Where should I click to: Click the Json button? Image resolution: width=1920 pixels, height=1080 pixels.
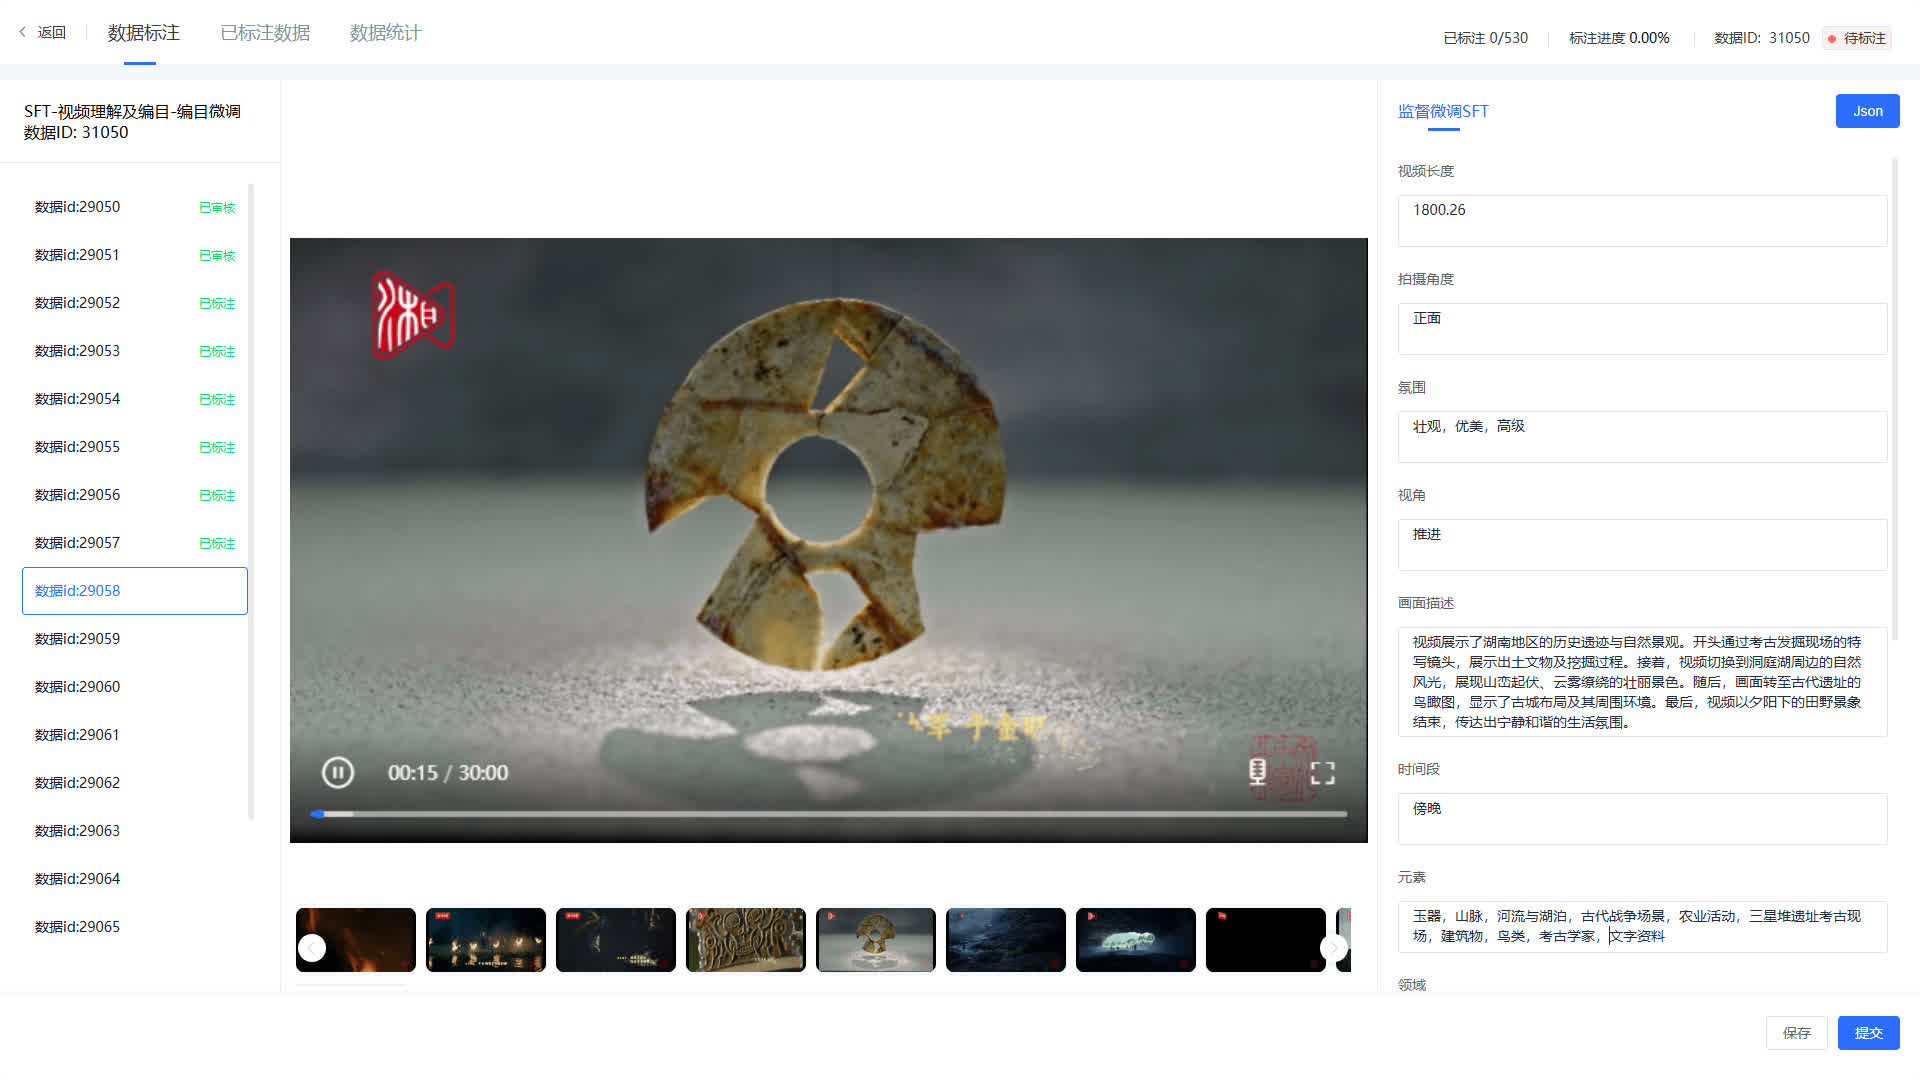pyautogui.click(x=1867, y=111)
